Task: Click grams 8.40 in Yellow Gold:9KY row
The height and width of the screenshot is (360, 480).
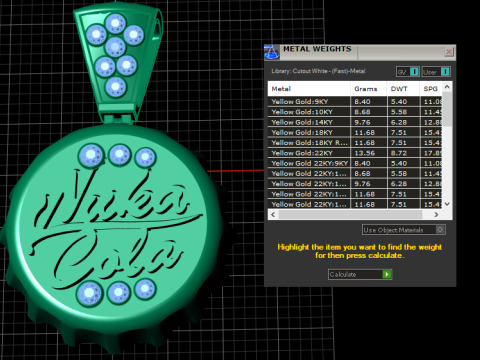Action: point(362,102)
